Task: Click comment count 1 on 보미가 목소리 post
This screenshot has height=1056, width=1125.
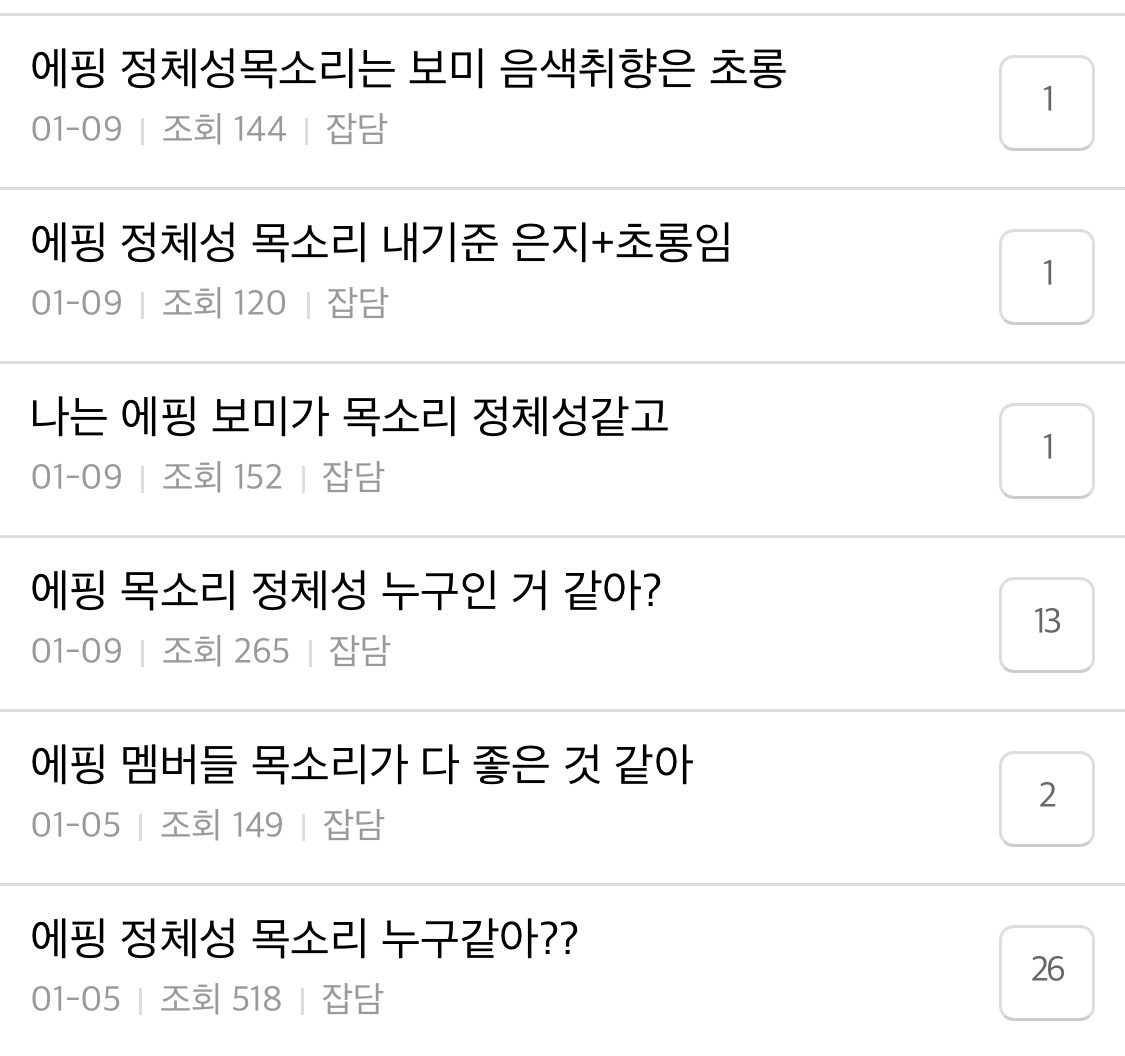Action: pyautogui.click(x=1046, y=450)
